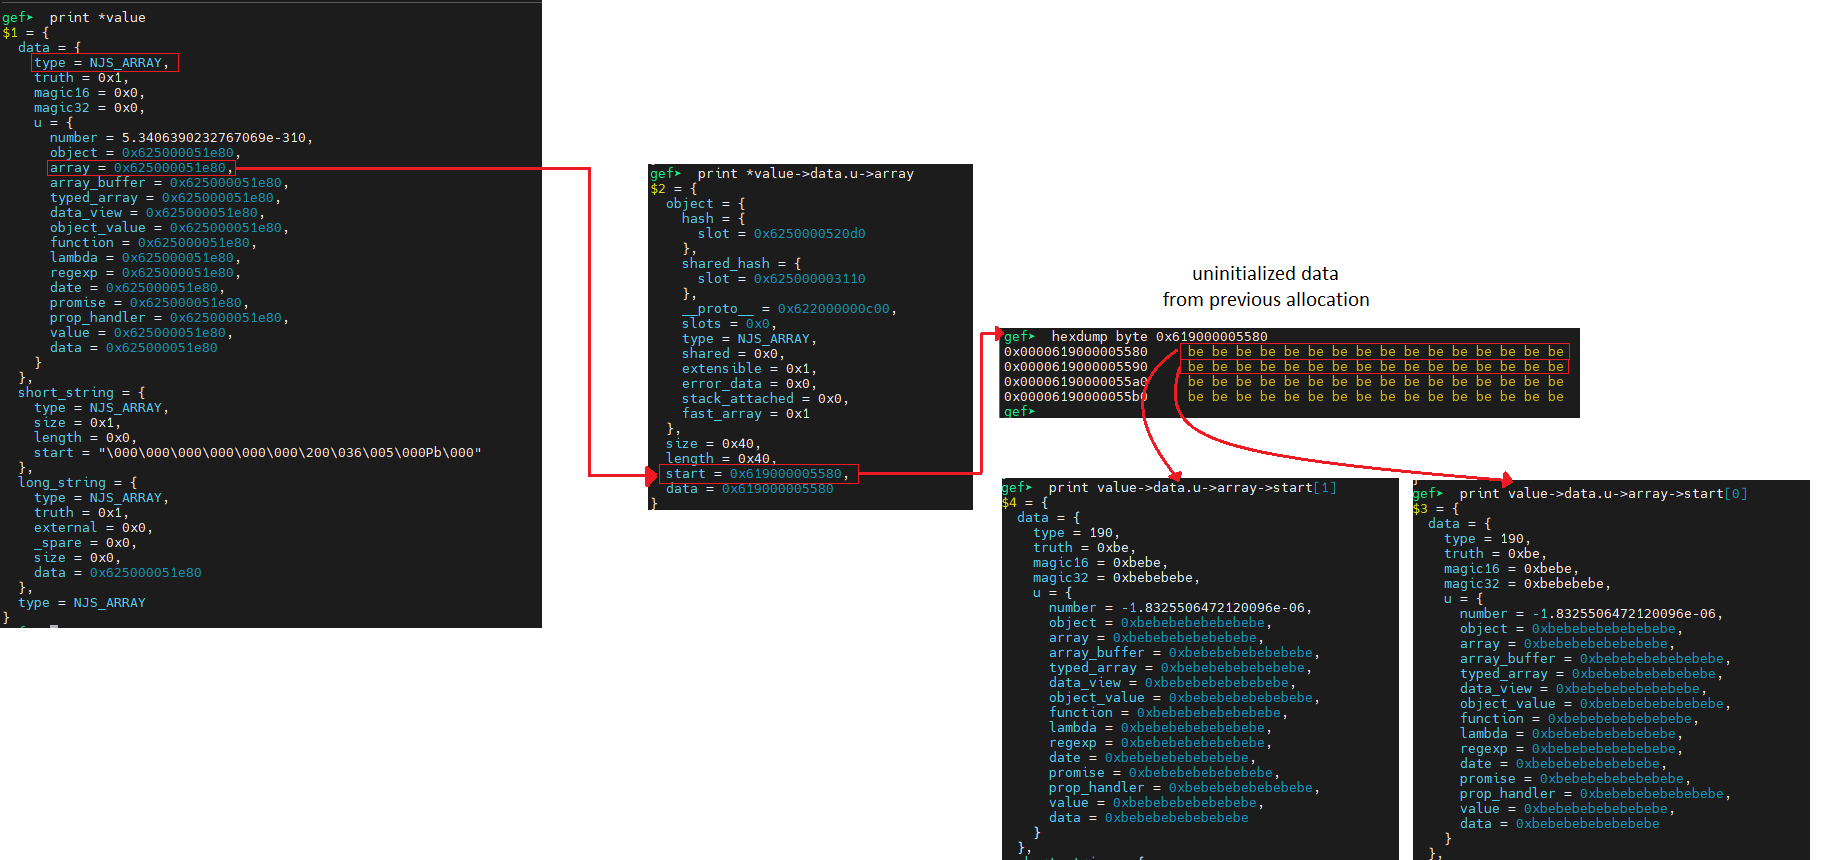The width and height of the screenshot is (1827, 860).
Task: Select 'number = 5.3406390232767069e-310,' line
Action: [181, 137]
